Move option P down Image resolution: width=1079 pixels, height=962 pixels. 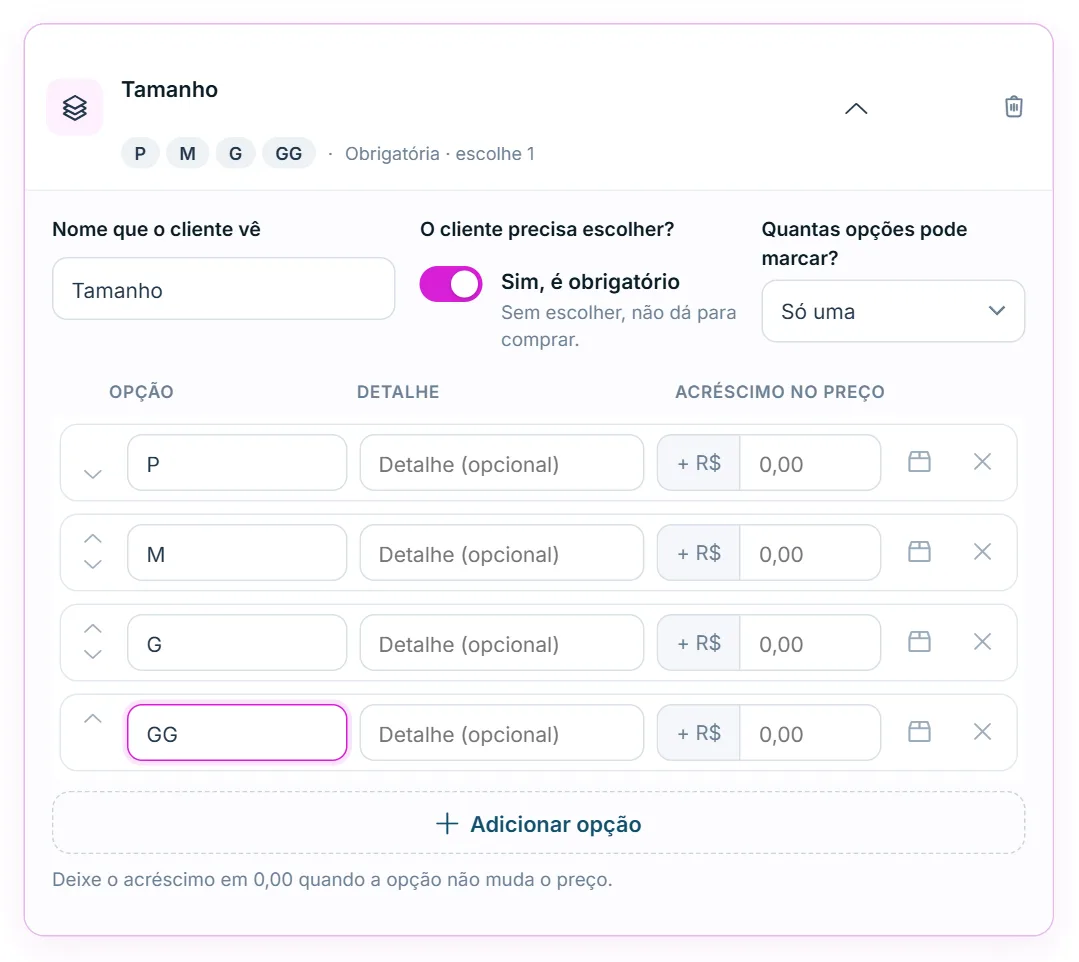[93, 474]
